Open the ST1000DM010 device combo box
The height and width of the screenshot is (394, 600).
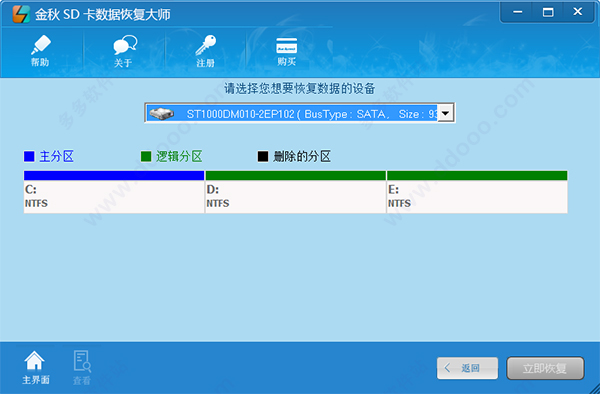(x=300, y=113)
